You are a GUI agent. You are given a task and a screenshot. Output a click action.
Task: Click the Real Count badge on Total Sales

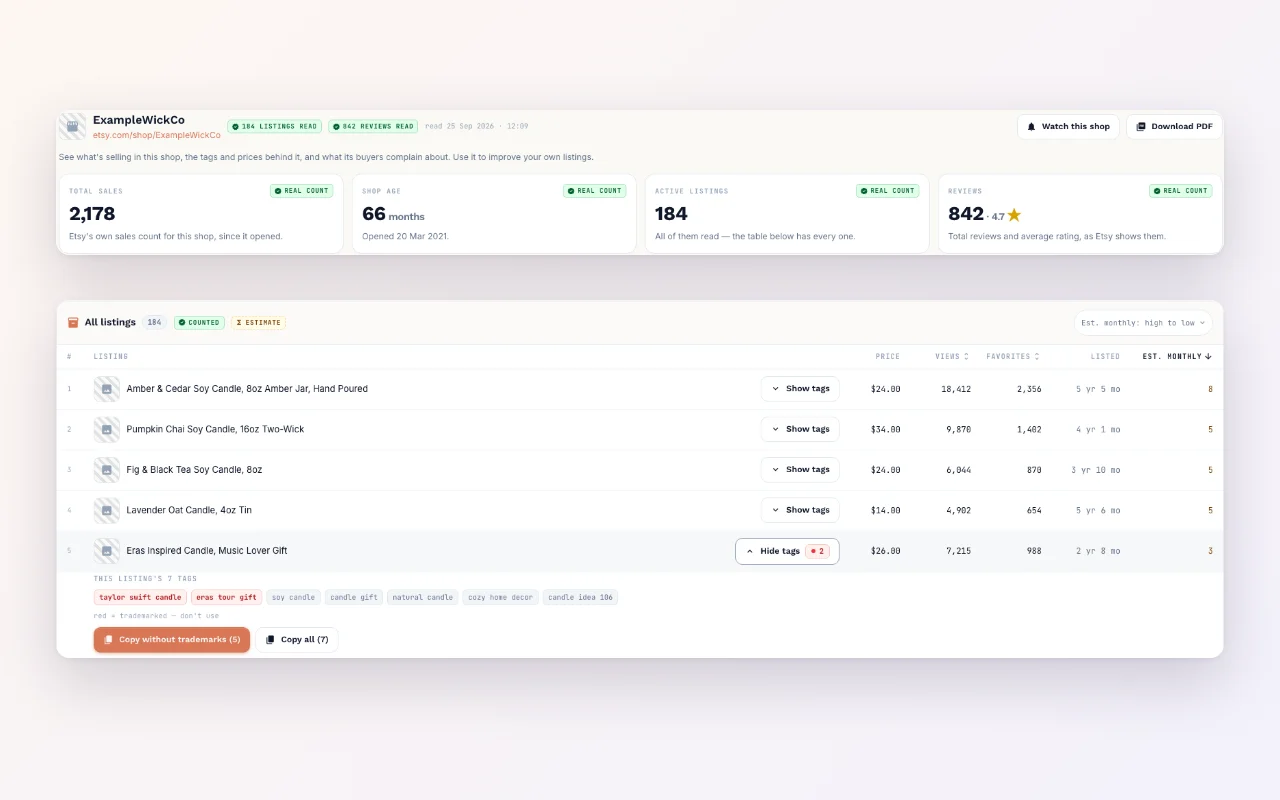301,191
